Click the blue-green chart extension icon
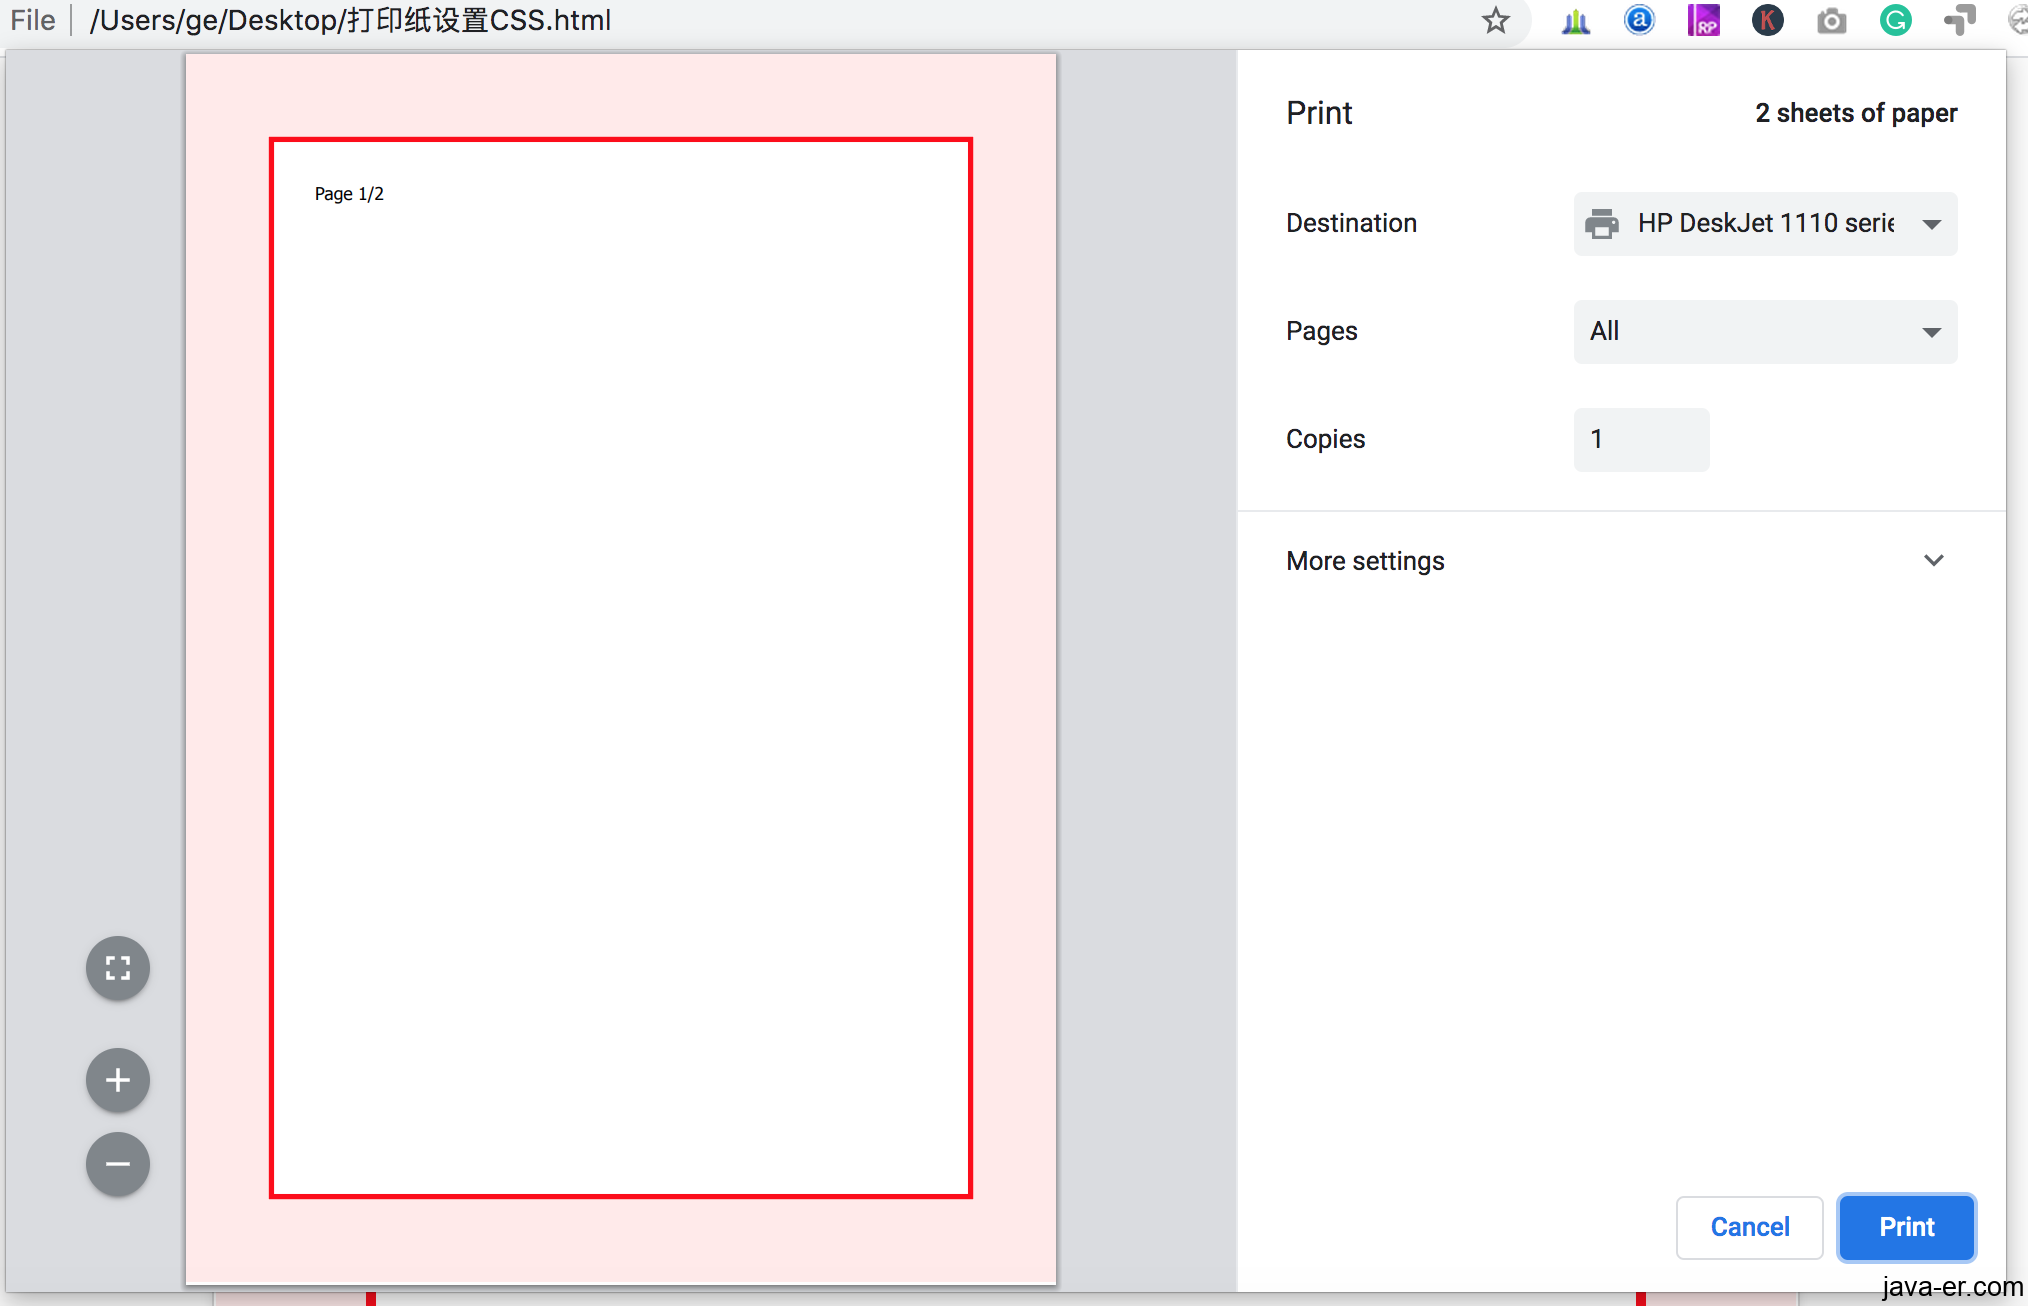The width and height of the screenshot is (2028, 1306). [1575, 20]
